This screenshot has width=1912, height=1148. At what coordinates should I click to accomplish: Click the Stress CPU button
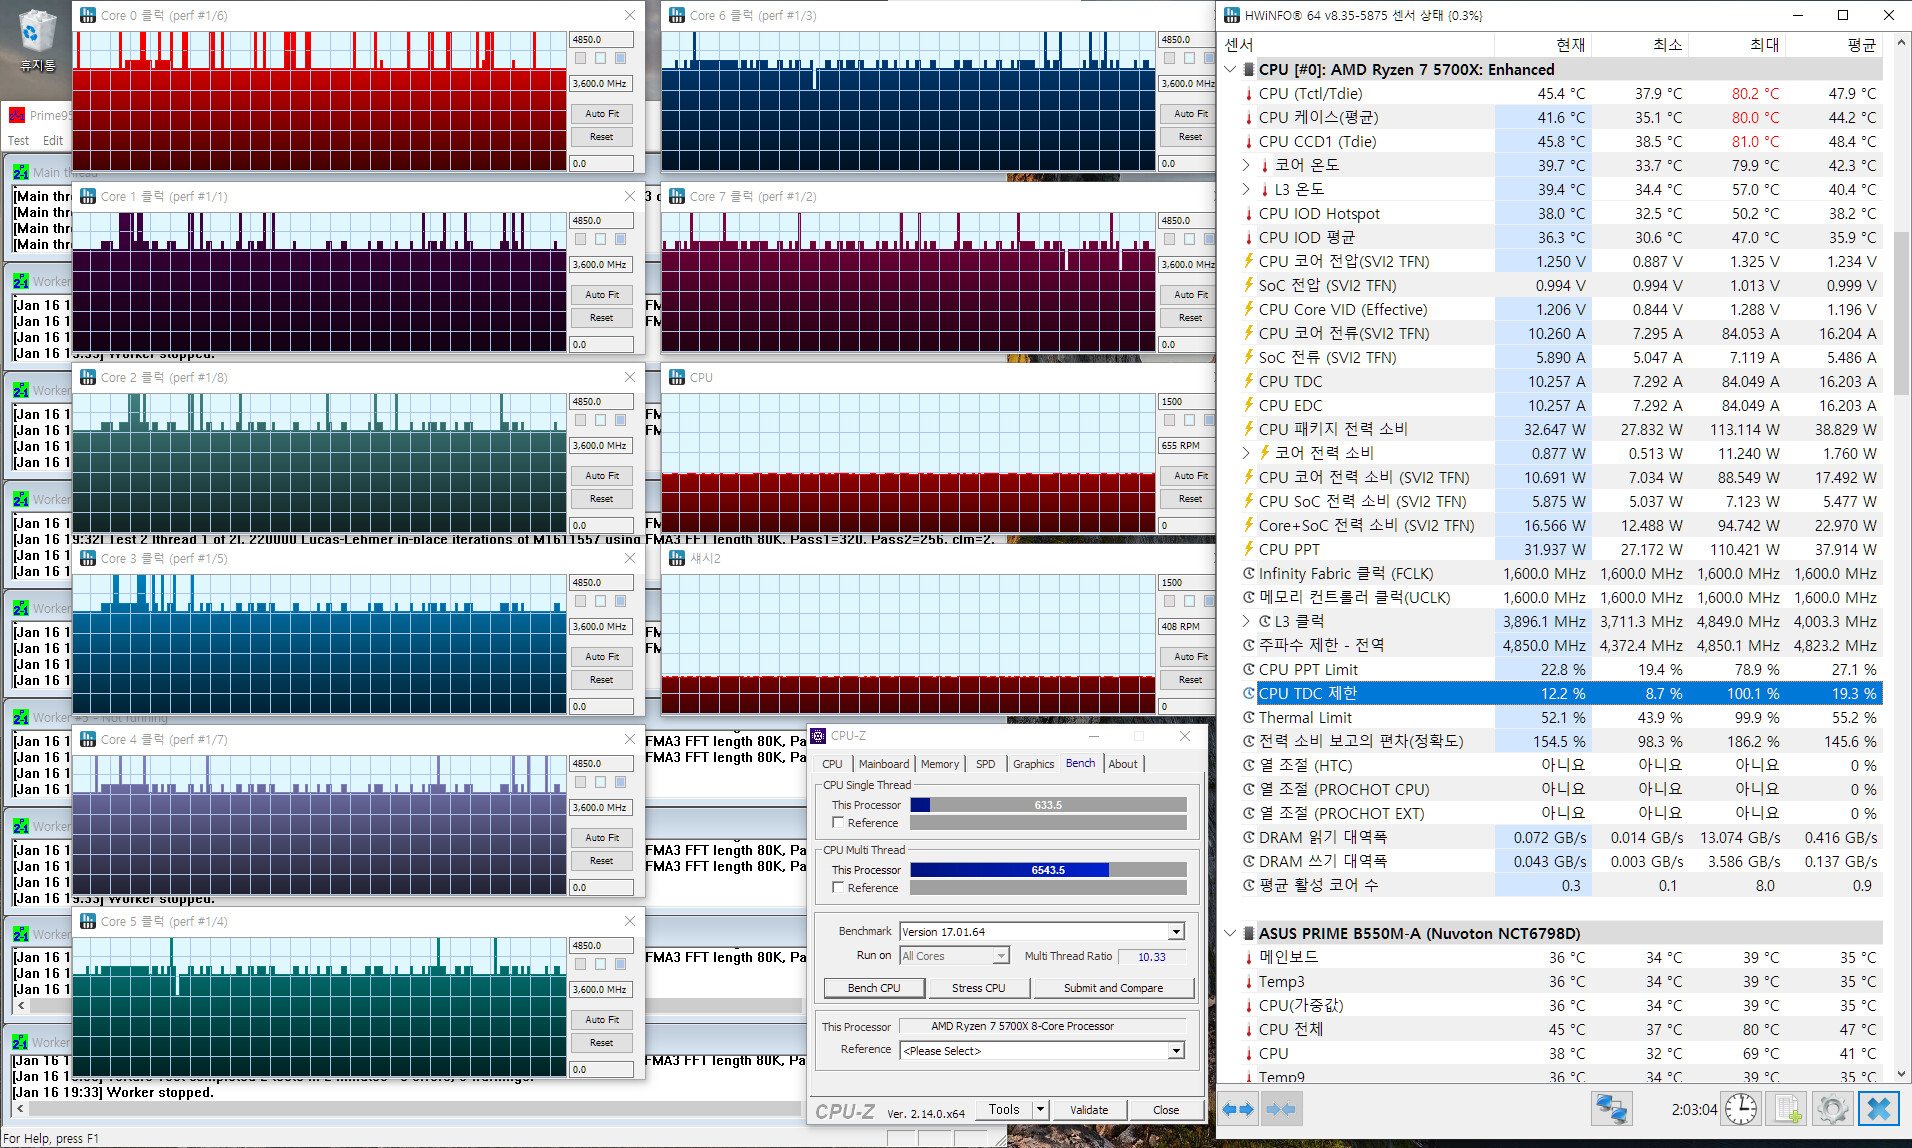pos(978,988)
